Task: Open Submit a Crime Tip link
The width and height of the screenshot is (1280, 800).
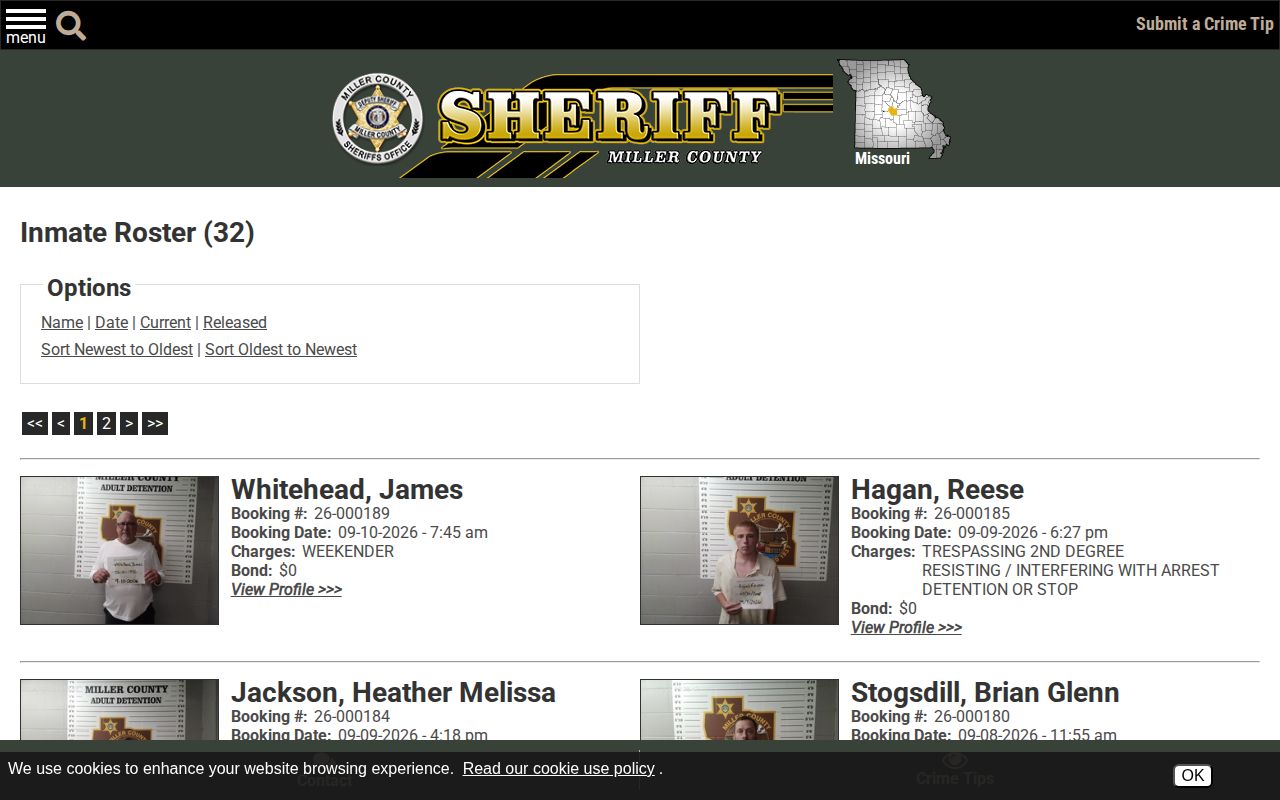Action: (1204, 24)
